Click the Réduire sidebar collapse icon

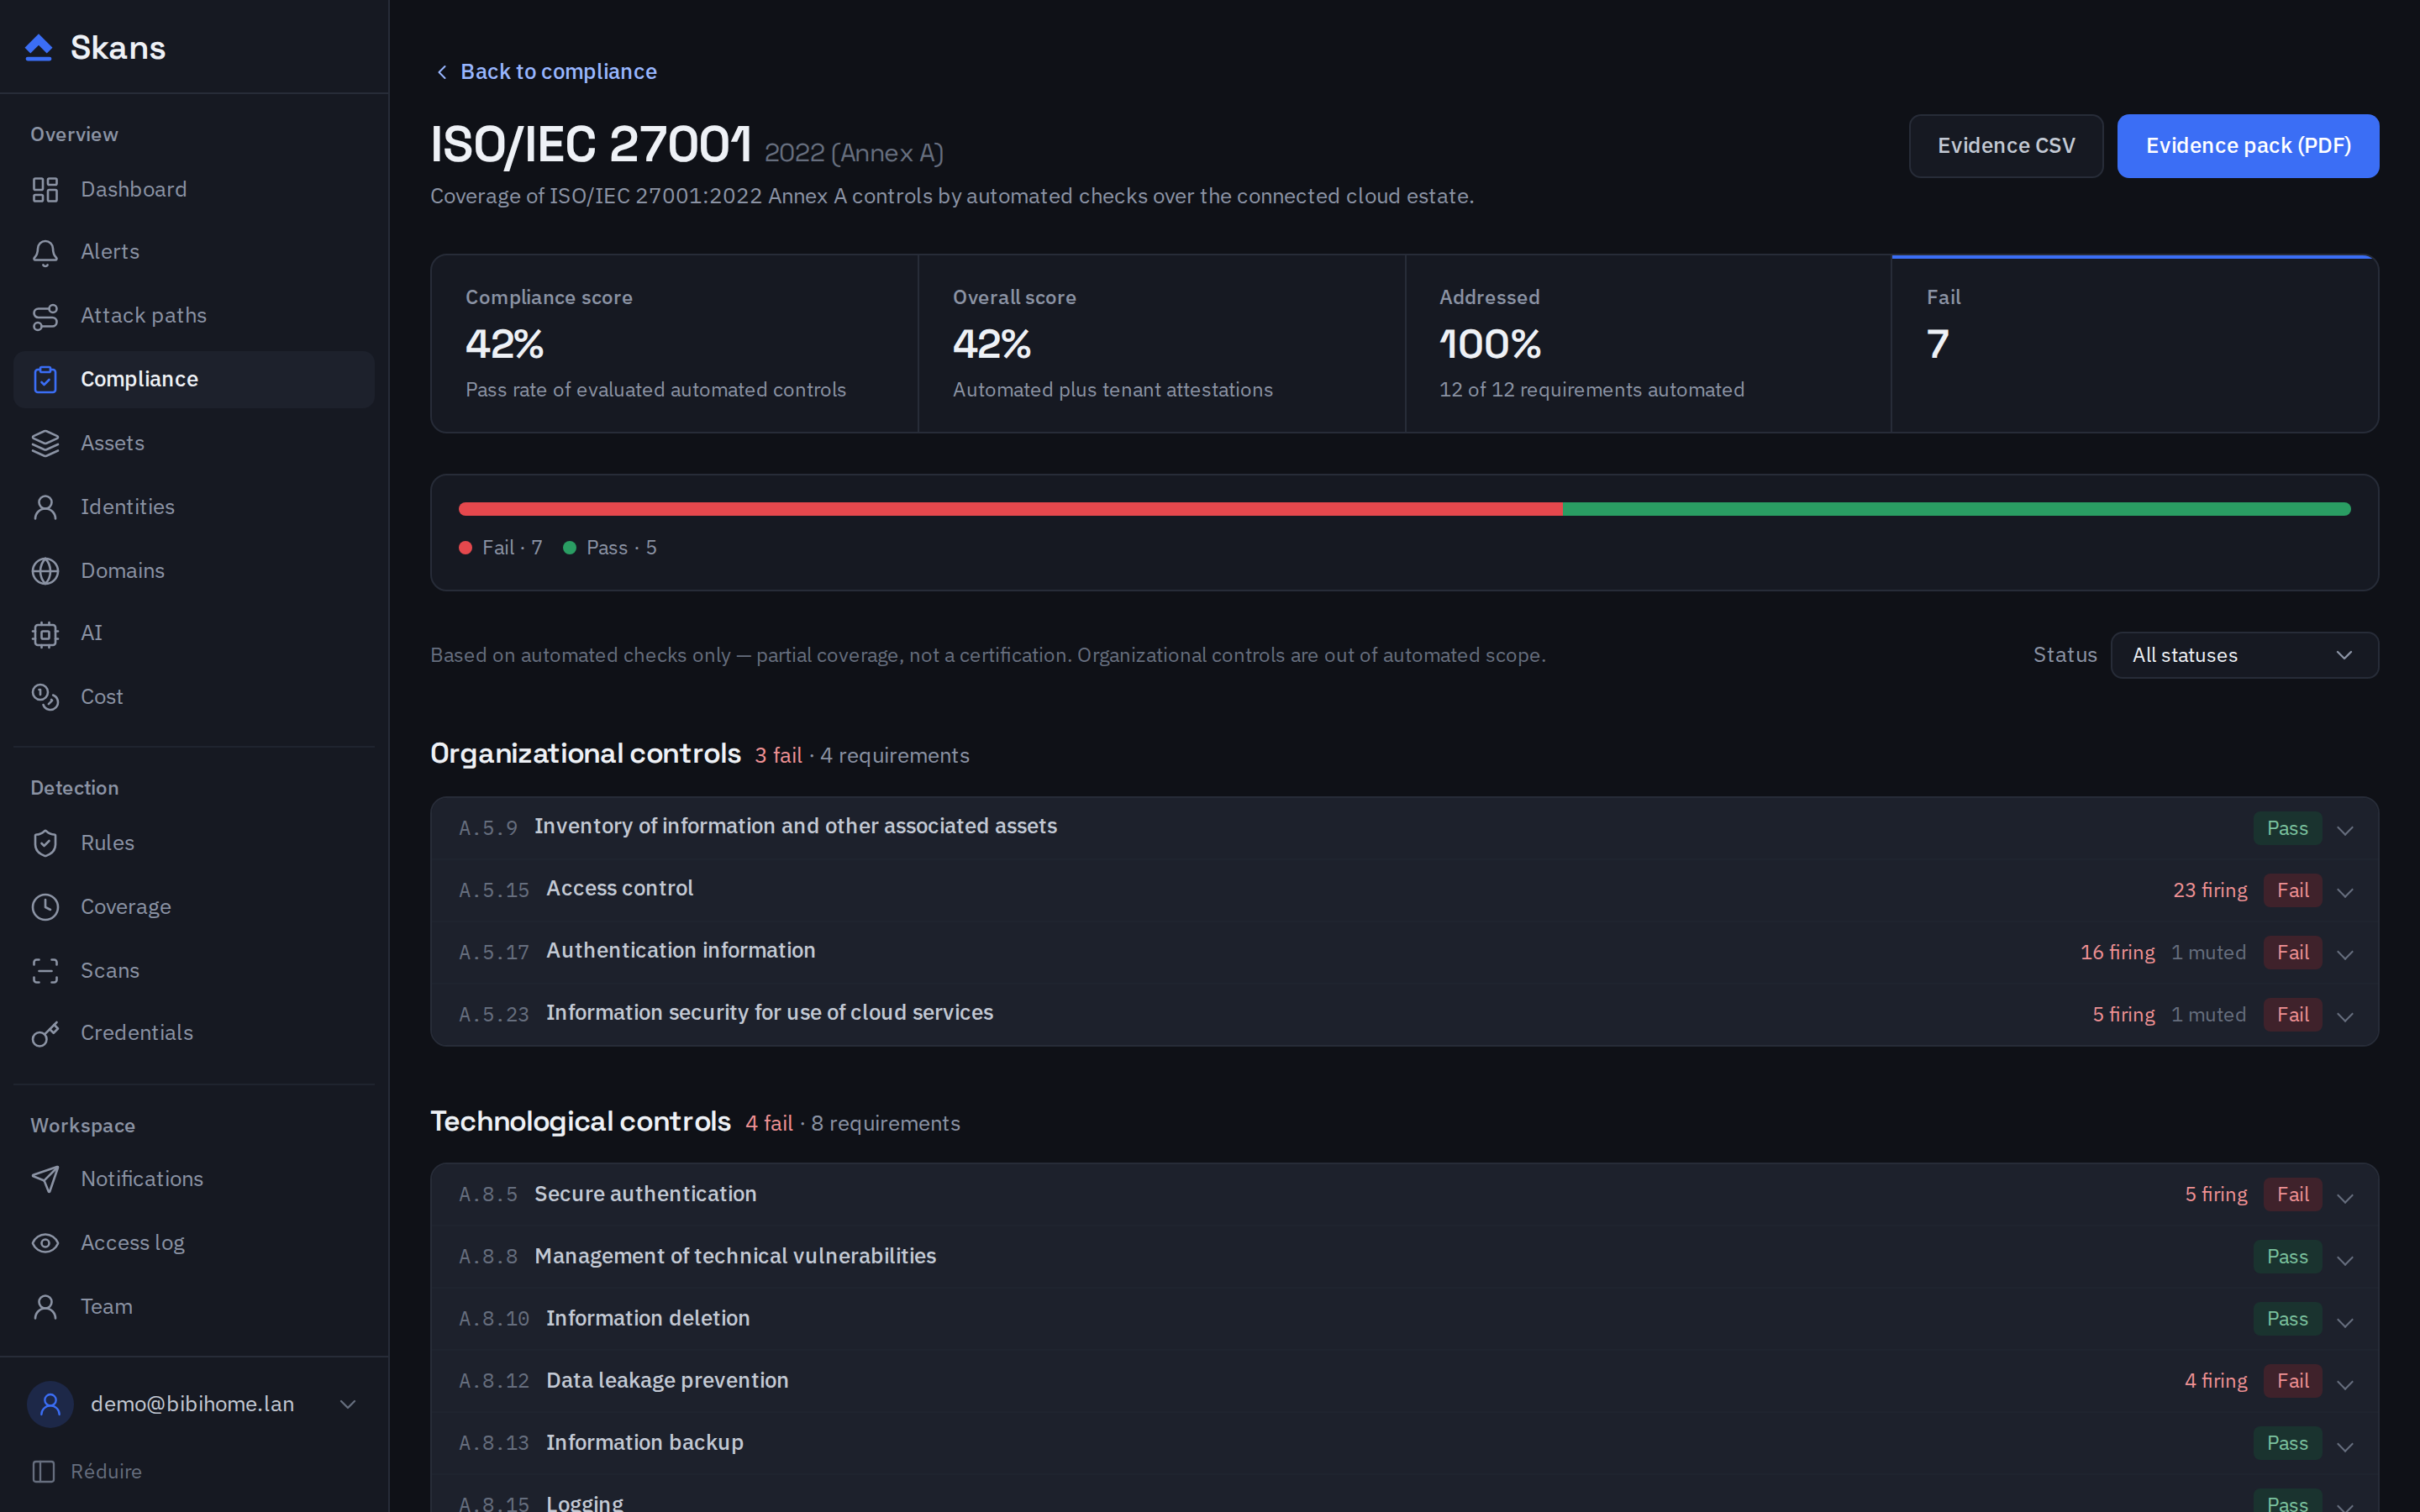43,1471
